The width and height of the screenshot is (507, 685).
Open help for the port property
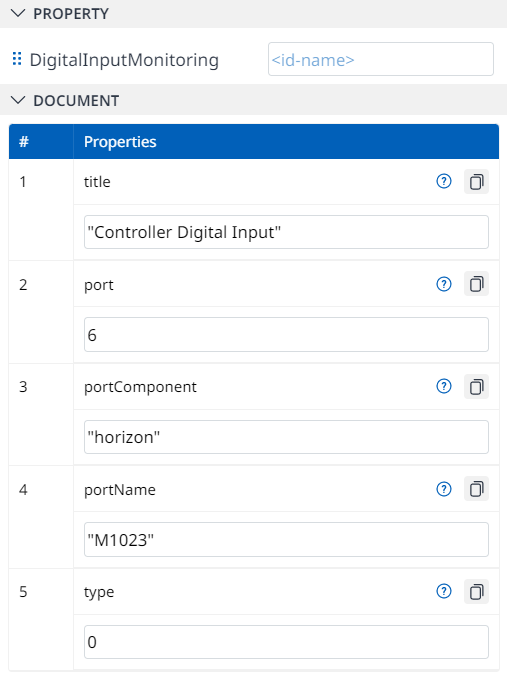[444, 284]
